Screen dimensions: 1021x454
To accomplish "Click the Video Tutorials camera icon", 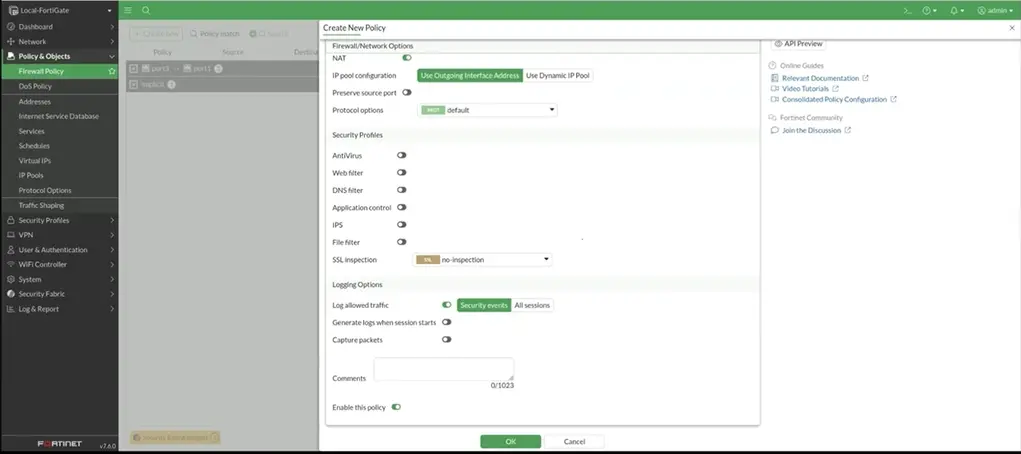I will (x=775, y=89).
